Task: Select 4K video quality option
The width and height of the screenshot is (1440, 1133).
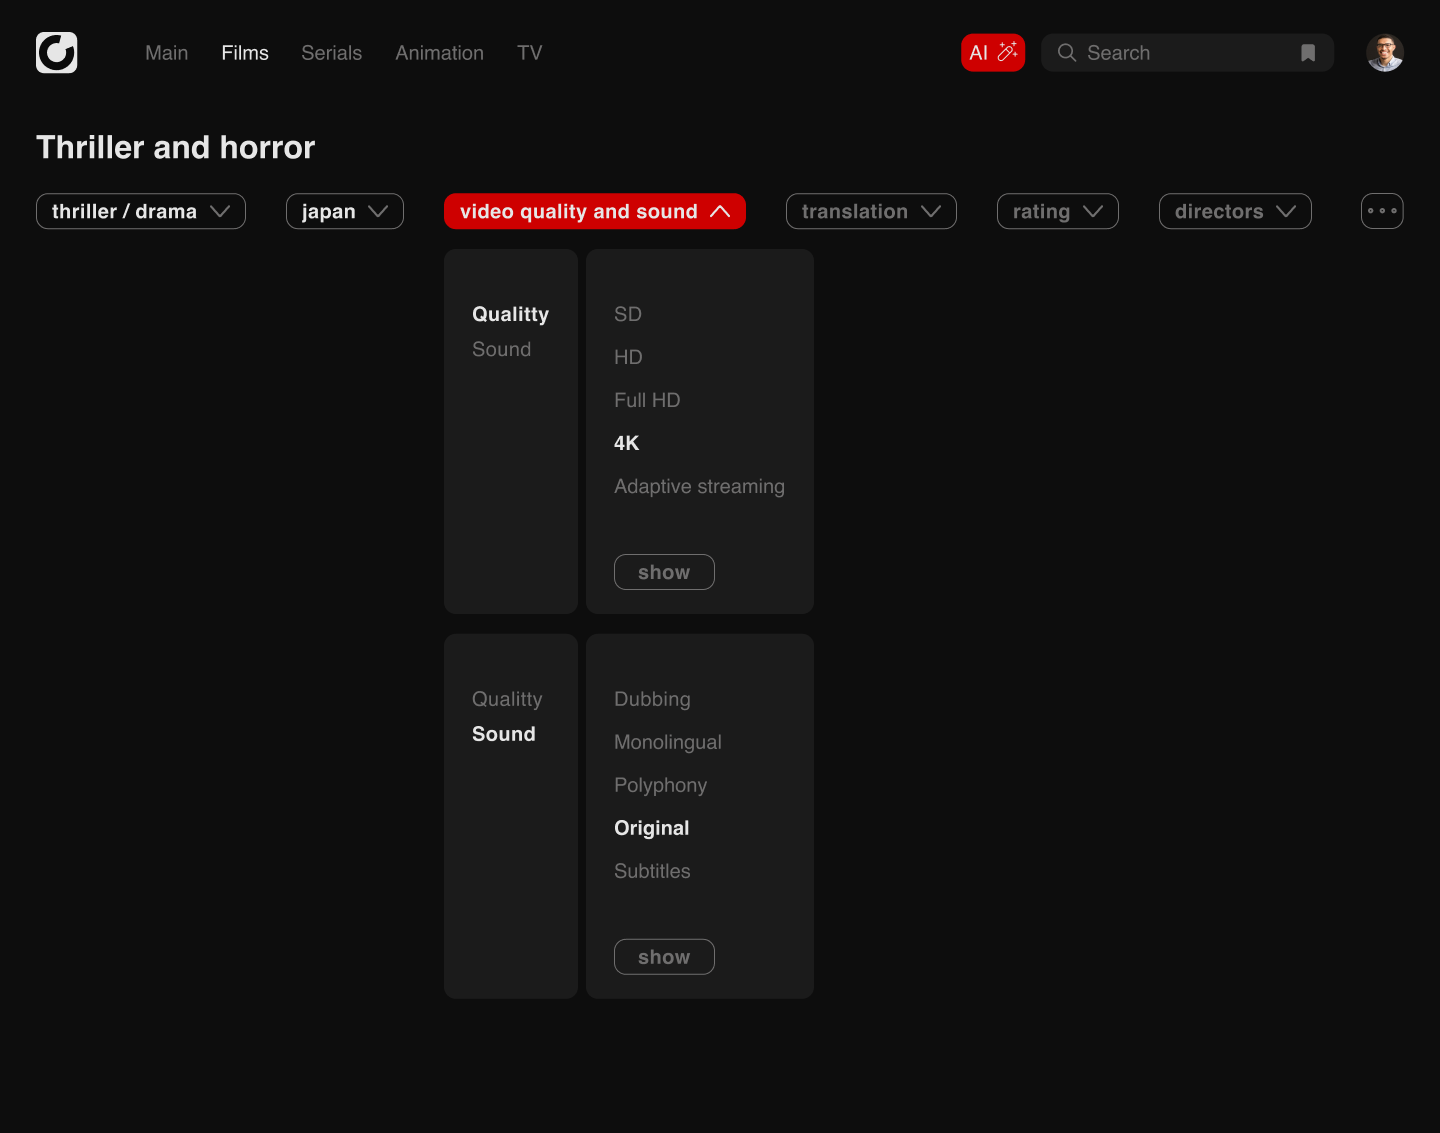Action: tap(626, 443)
